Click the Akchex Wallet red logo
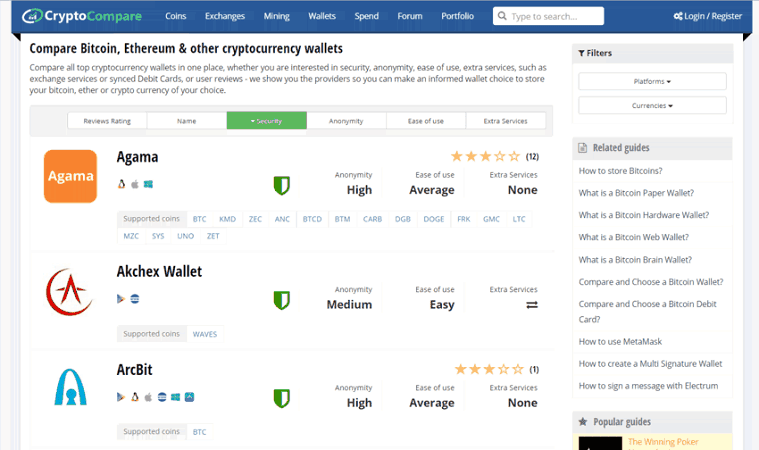Viewport: 759px width, 450px height. click(x=70, y=291)
